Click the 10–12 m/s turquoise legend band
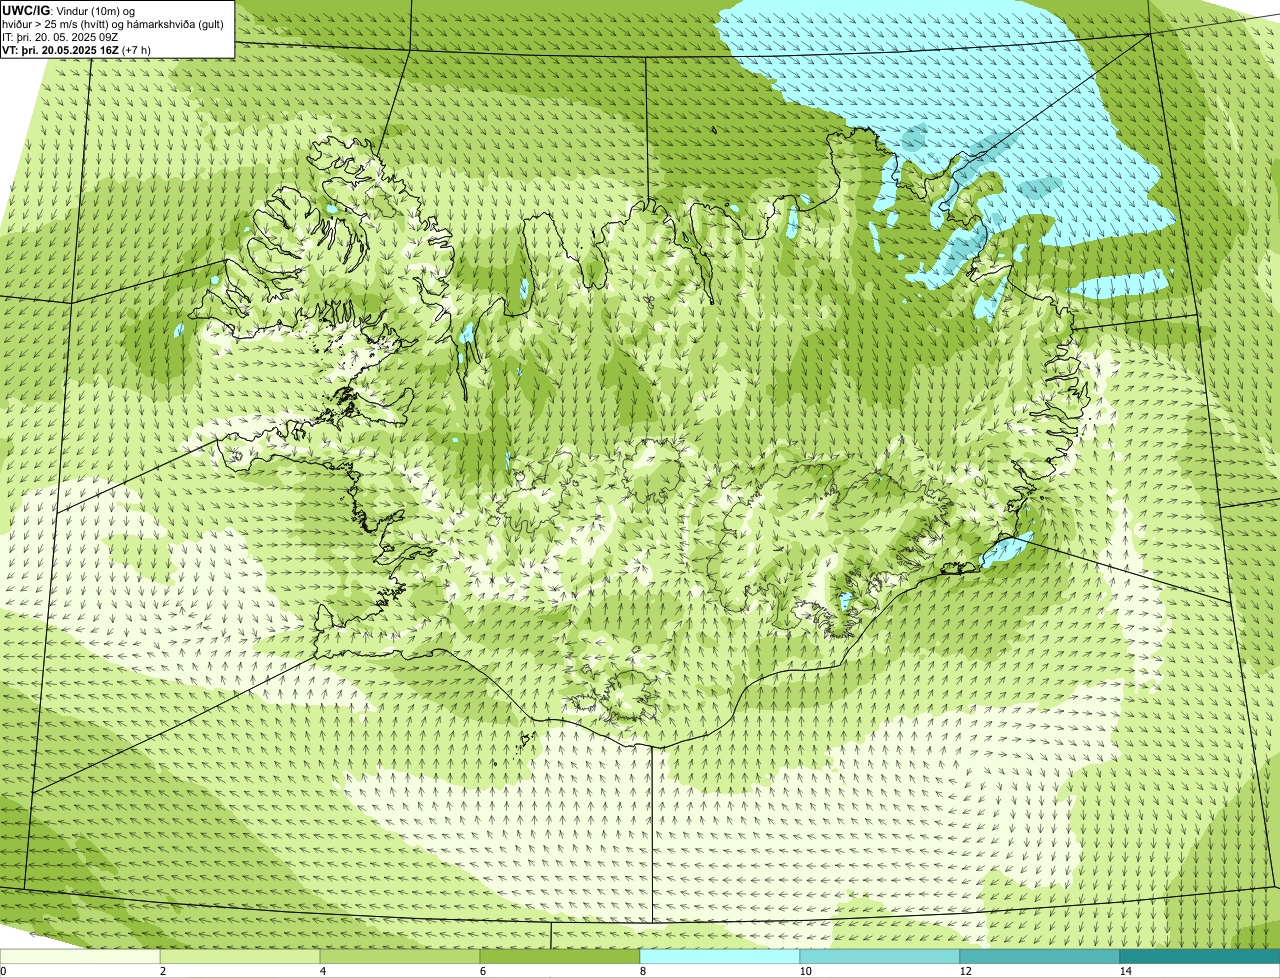The image size is (1280, 978). pyautogui.click(x=880, y=957)
